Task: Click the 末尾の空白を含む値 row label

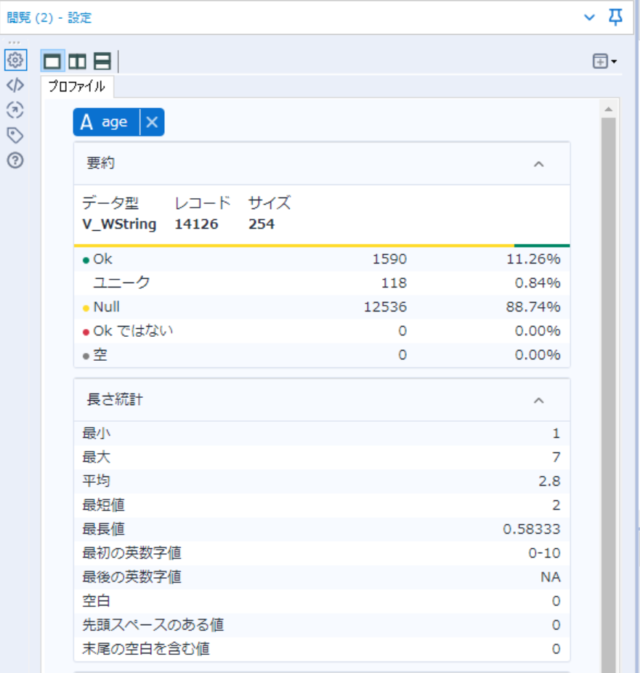Action: (146, 649)
